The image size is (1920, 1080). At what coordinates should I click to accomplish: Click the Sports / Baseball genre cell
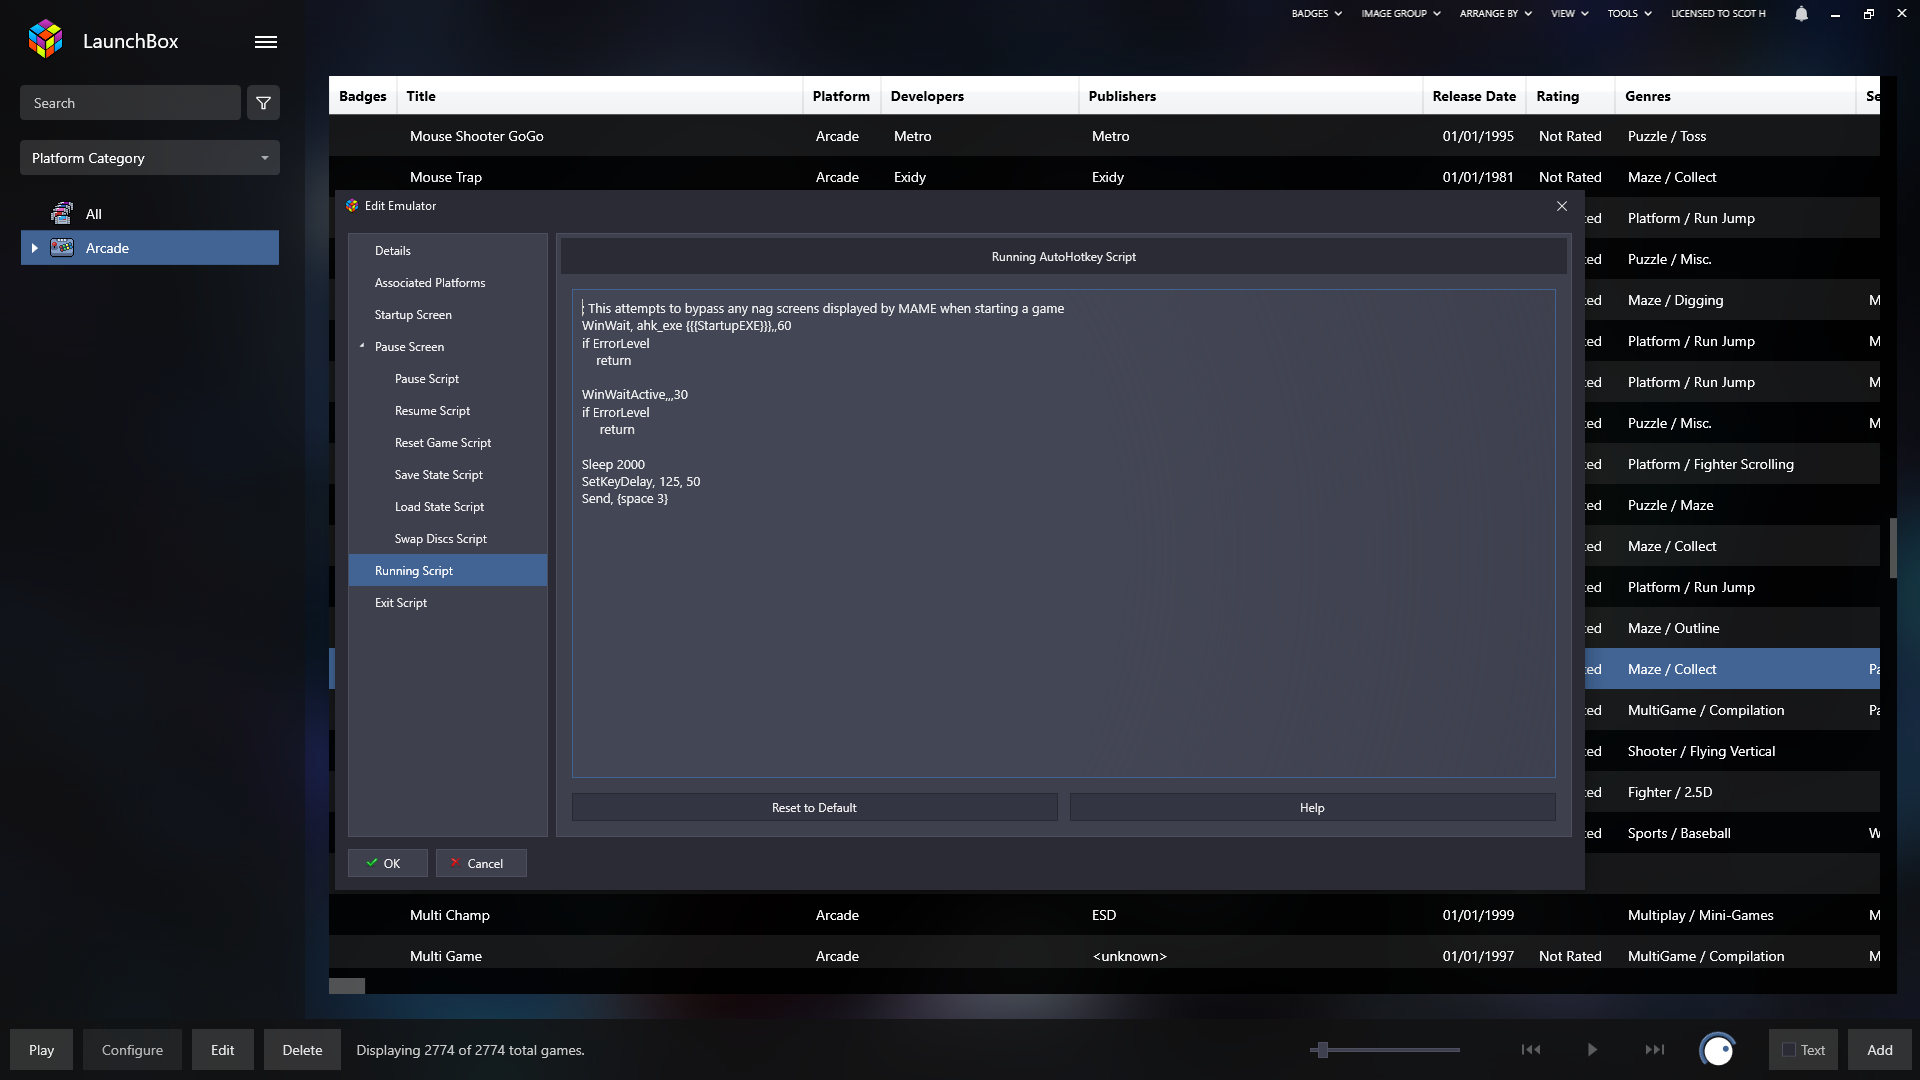[1679, 833]
